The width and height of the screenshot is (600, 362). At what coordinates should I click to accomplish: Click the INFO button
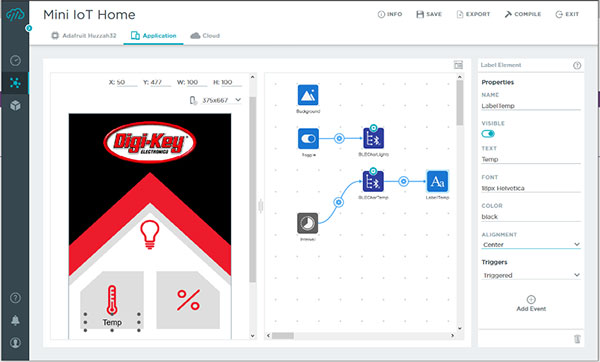tap(390, 14)
